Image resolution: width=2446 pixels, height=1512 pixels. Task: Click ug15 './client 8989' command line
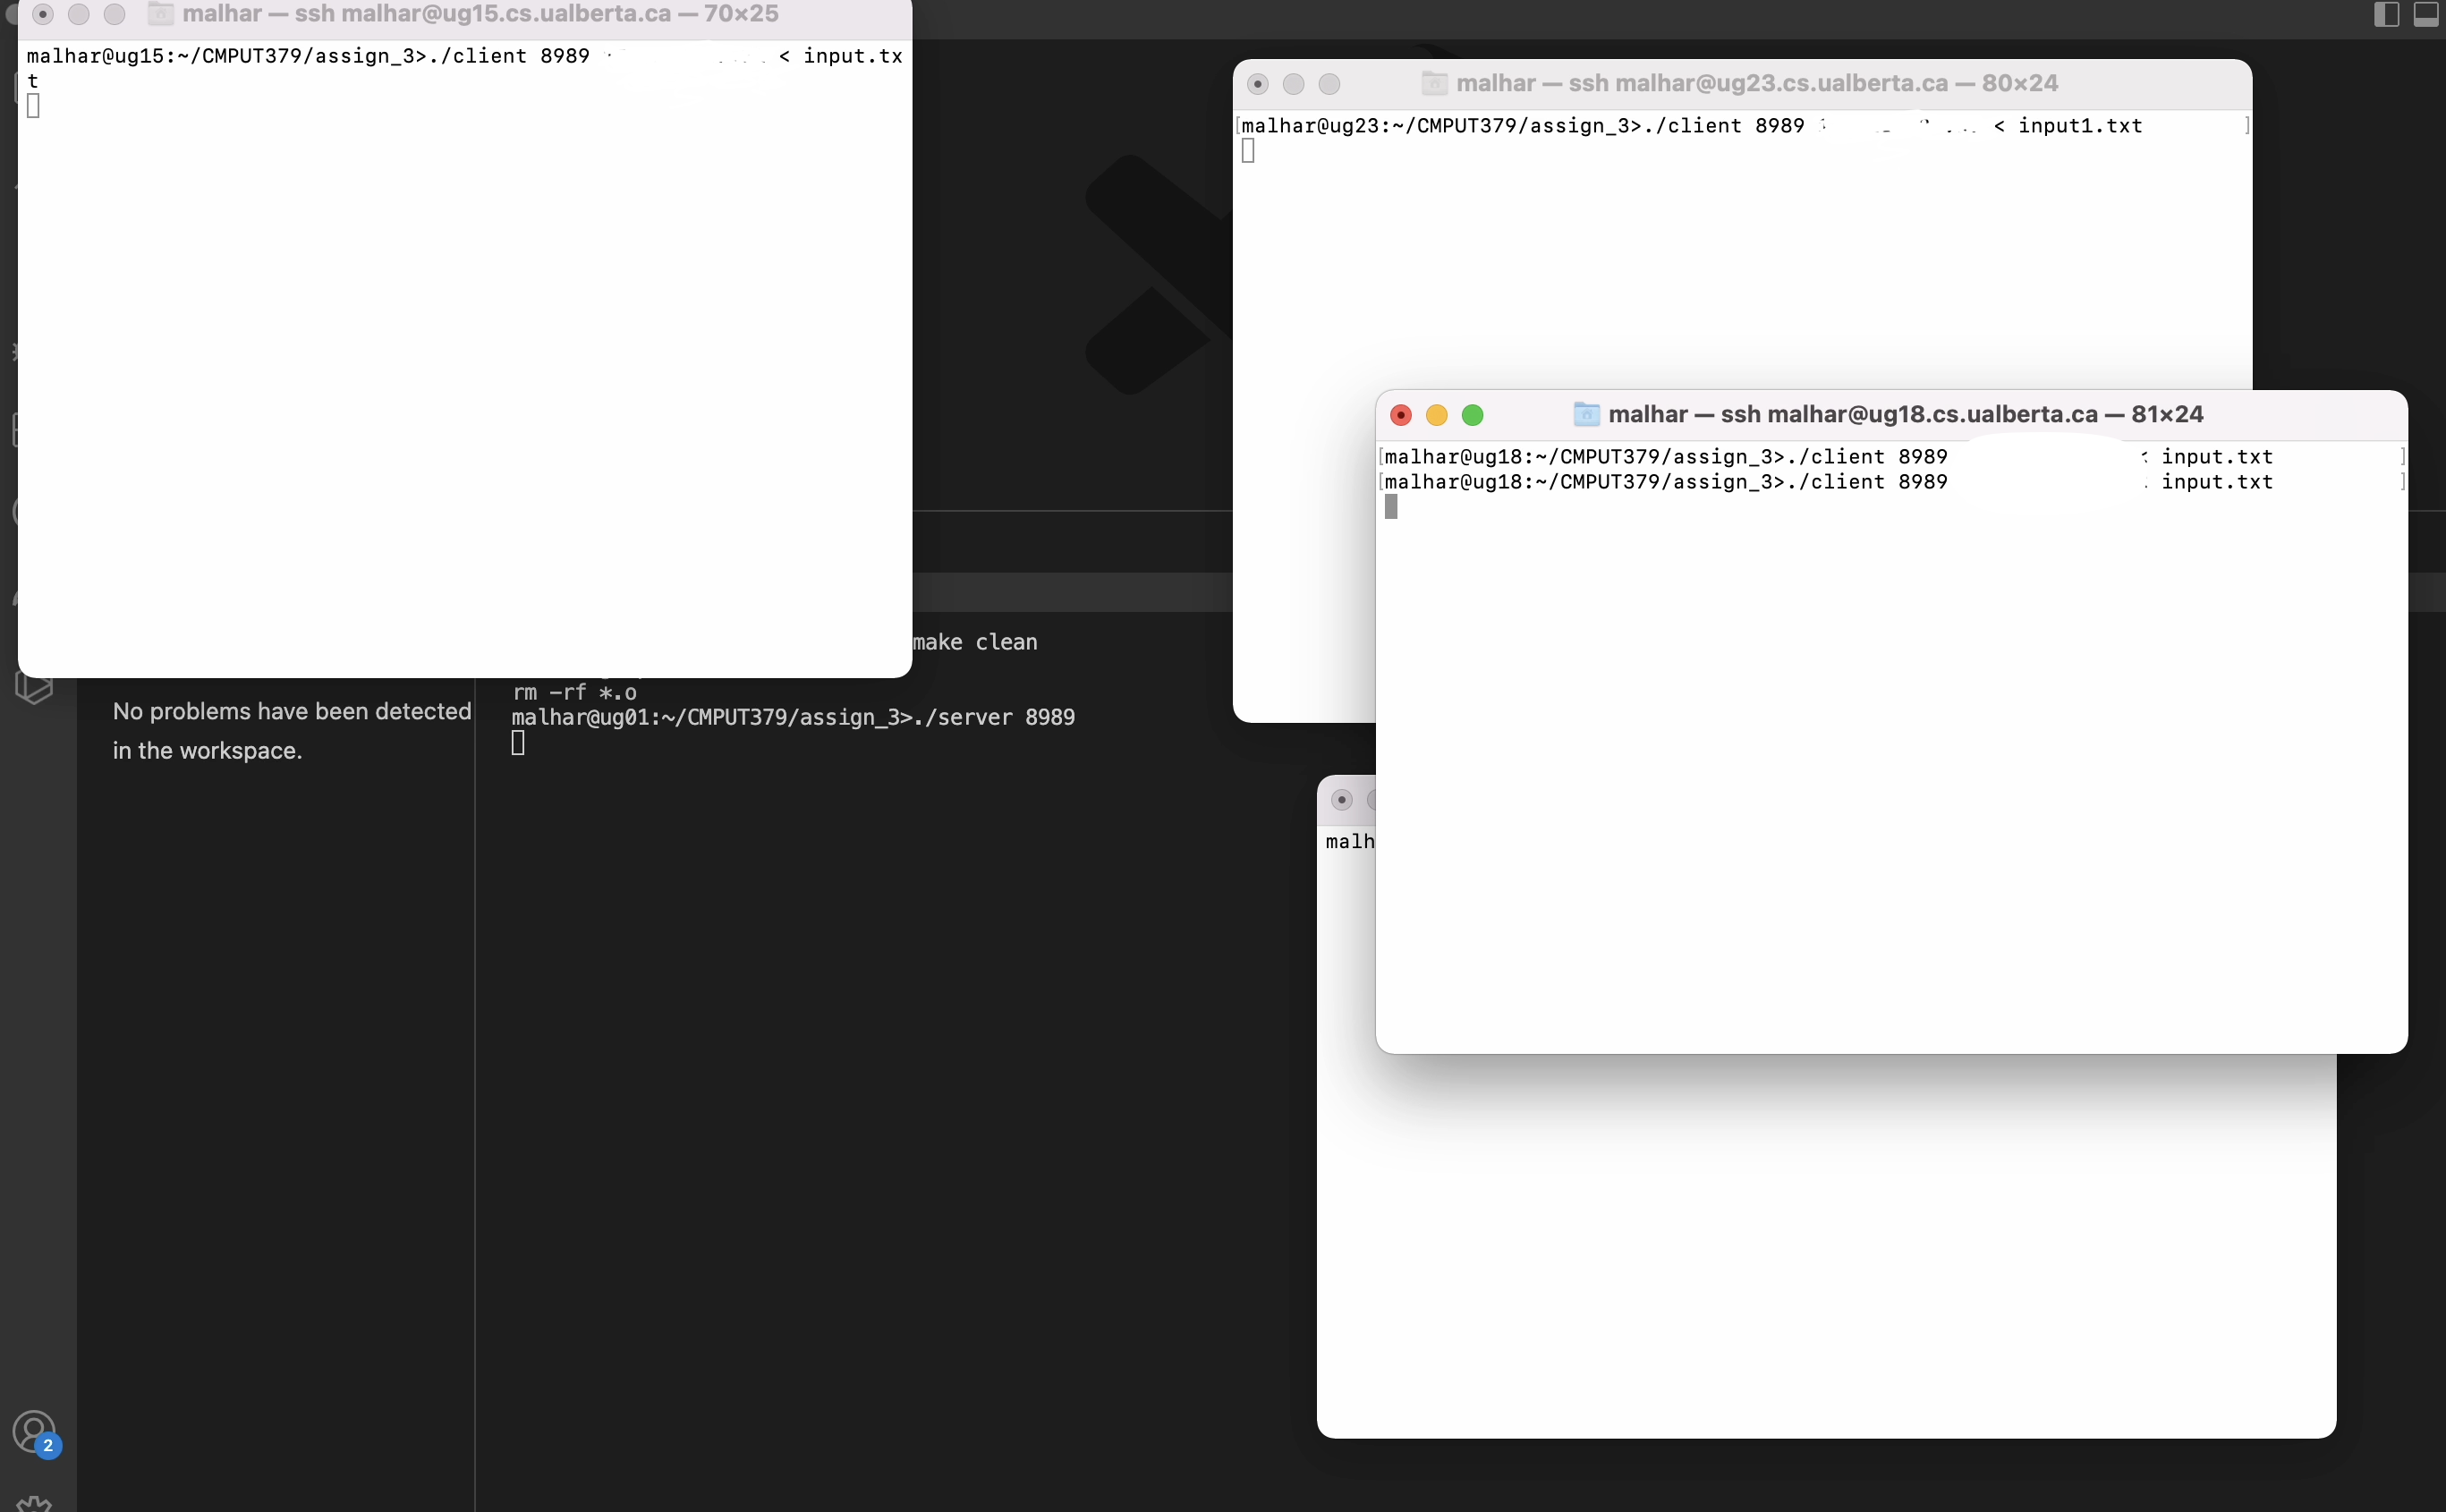[x=465, y=68]
